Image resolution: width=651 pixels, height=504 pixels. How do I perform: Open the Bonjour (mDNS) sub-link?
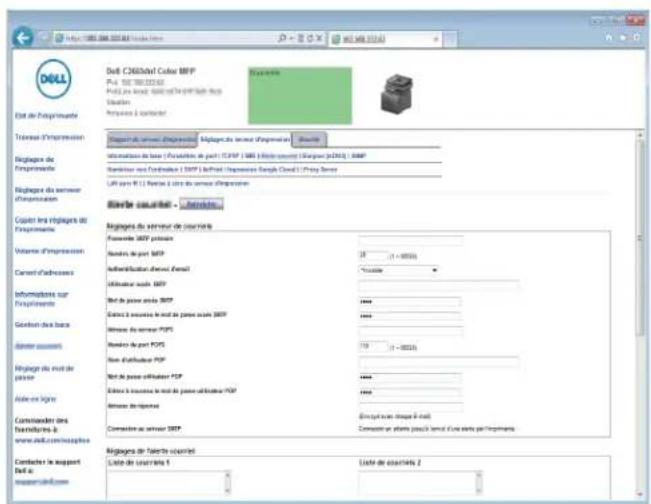324,156
